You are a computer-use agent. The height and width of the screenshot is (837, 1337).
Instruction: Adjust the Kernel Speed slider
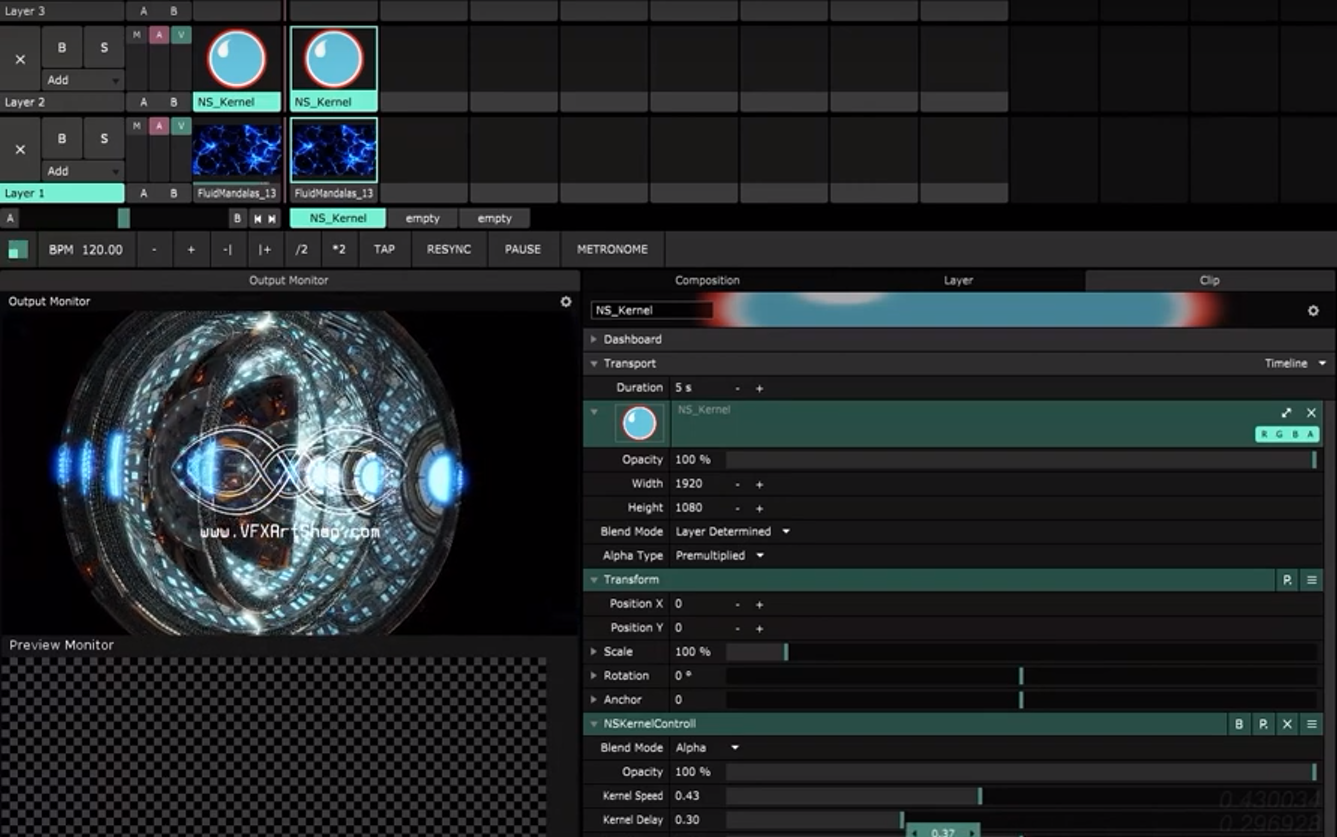point(1021,796)
